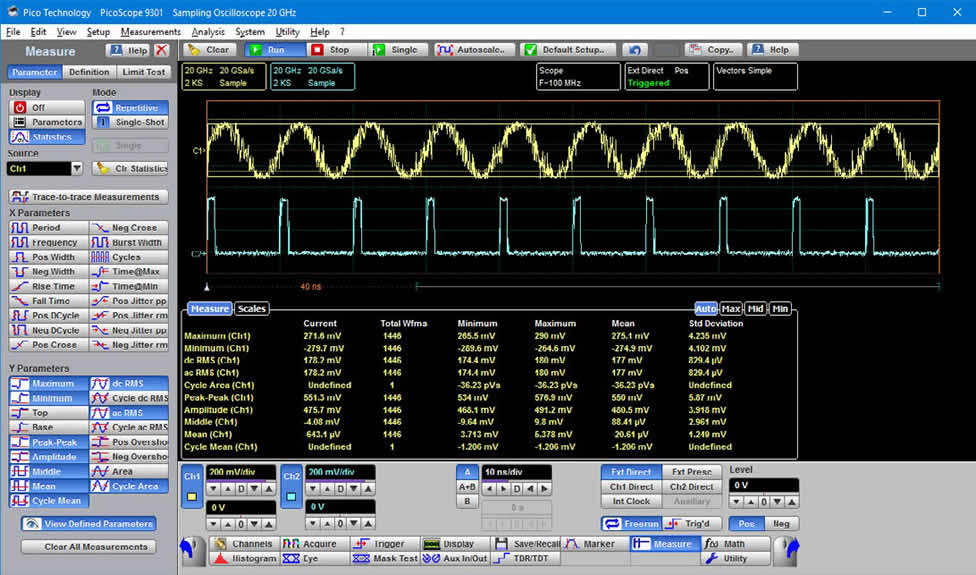Select Single-Shot measurement mode

point(131,122)
